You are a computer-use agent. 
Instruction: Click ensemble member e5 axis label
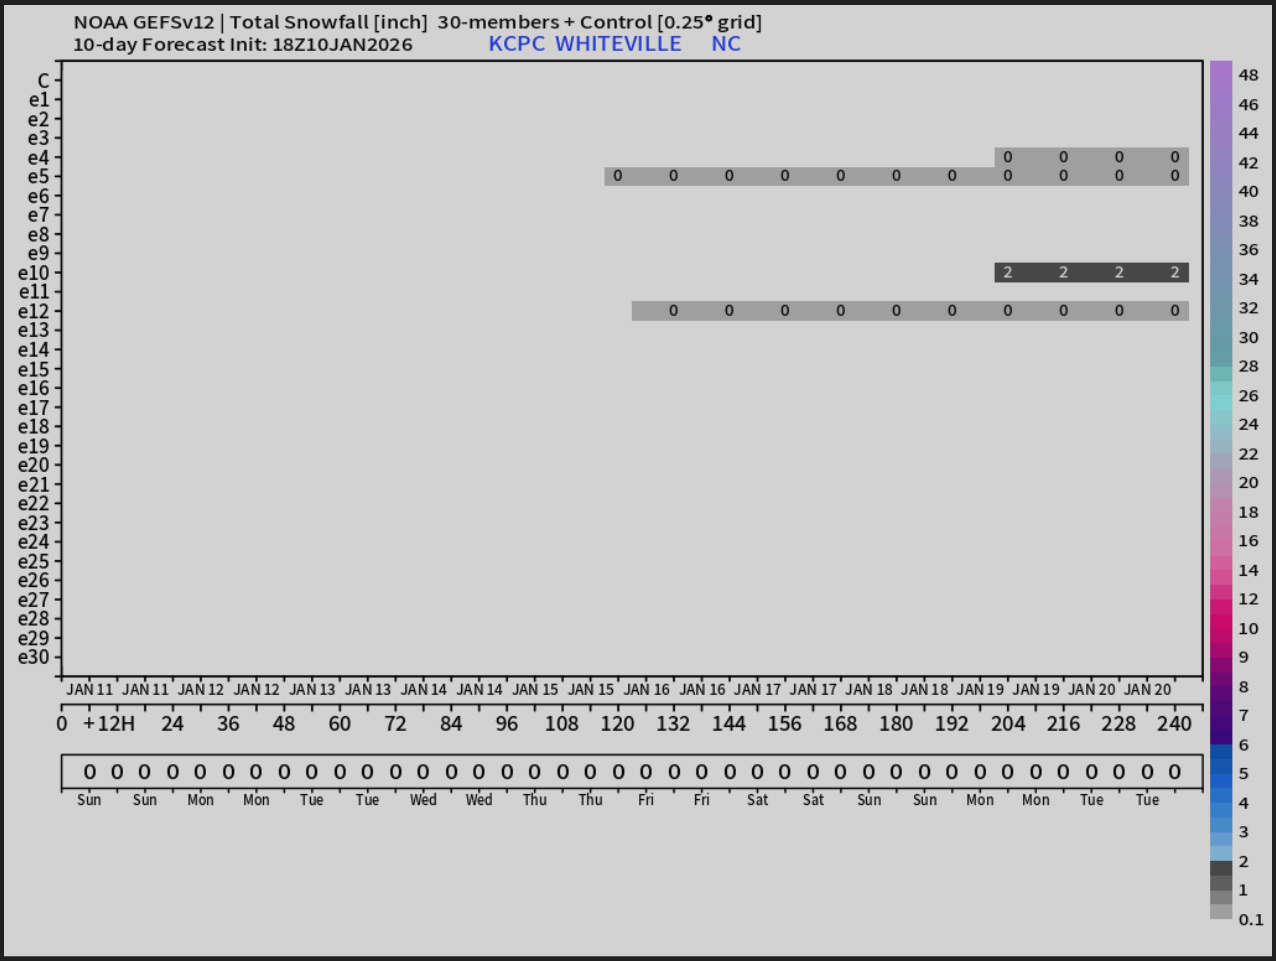click(x=38, y=177)
